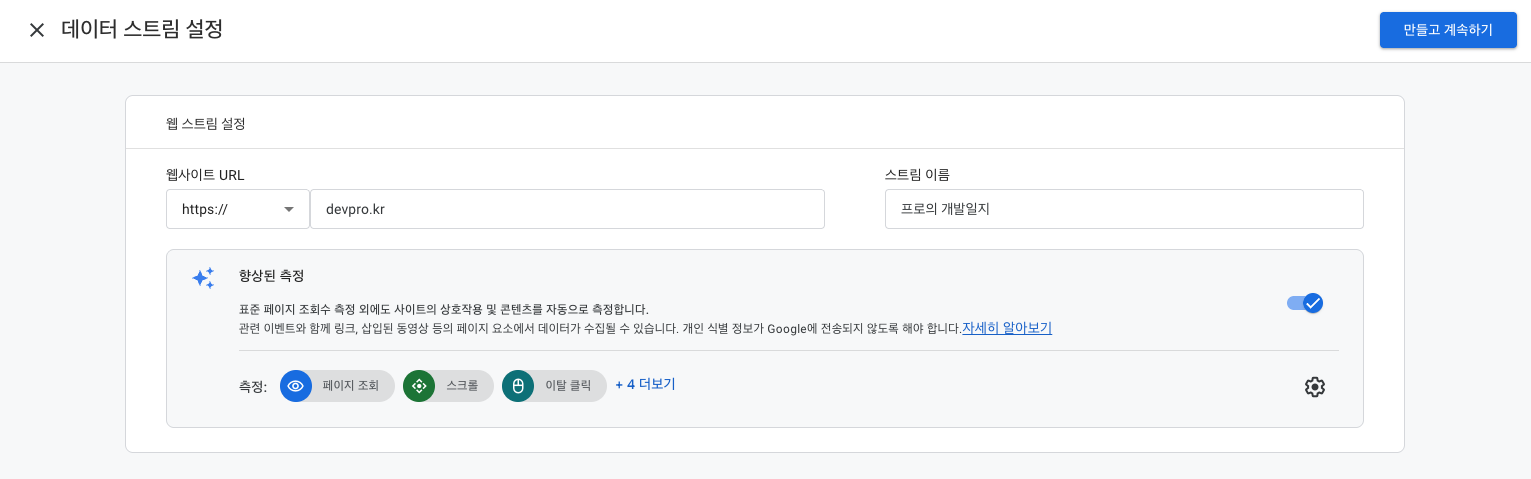Click the outbound click mouse icon
1531x479 pixels.
click(x=518, y=386)
